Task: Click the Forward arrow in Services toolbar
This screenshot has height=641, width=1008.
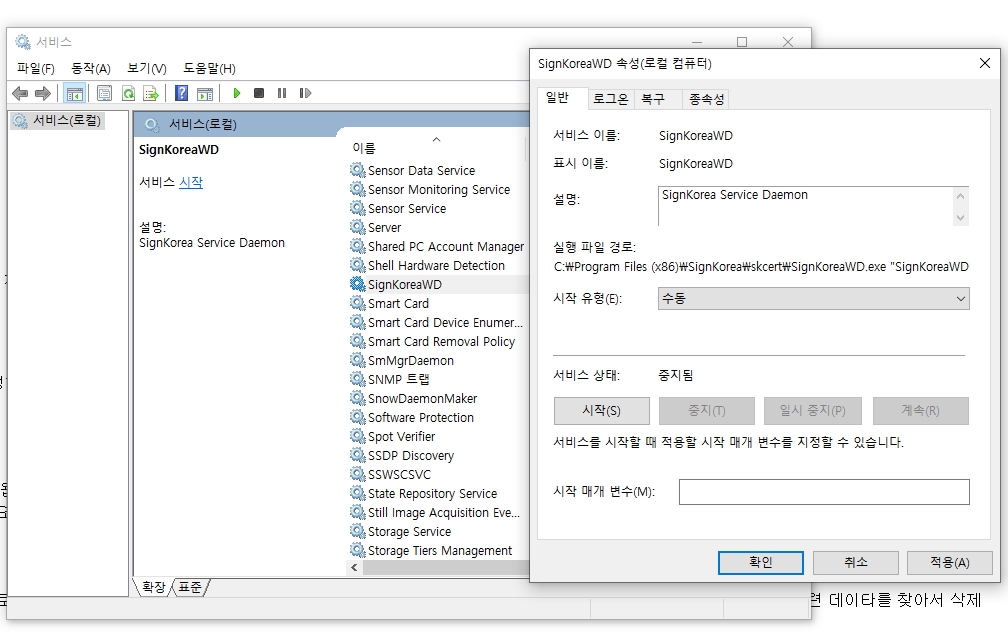Action: pos(43,93)
